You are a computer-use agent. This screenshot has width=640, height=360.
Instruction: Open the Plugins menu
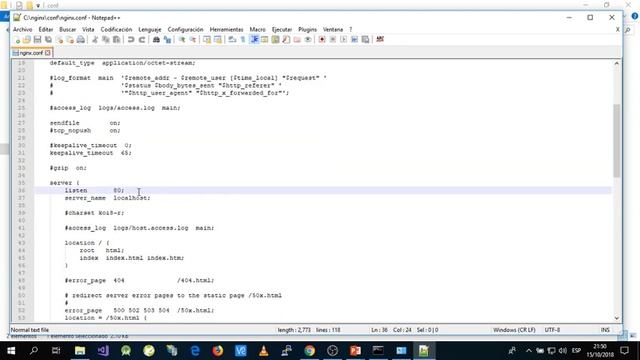307,29
